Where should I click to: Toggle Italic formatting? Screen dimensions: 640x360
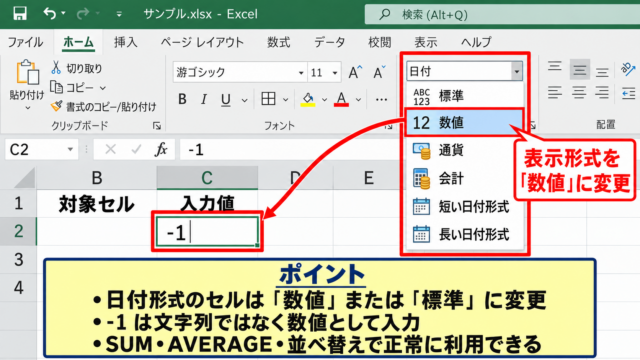click(204, 99)
